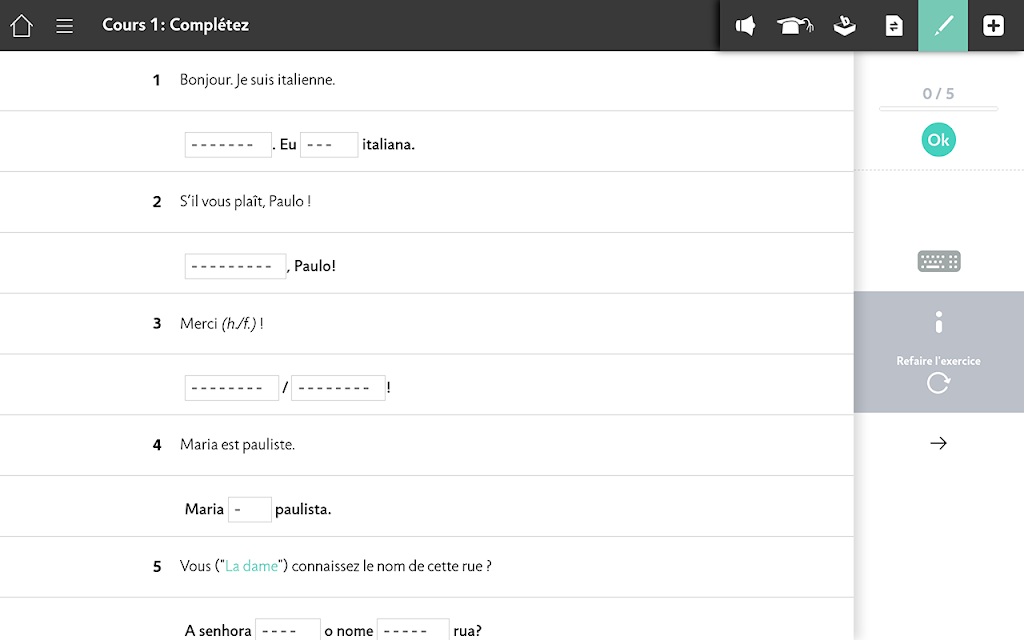Go to next page with arrow
Image resolution: width=1024 pixels, height=640 pixels.
click(938, 443)
